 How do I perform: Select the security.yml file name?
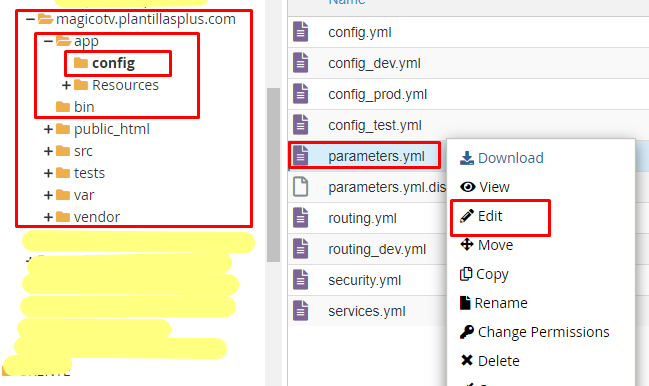point(365,281)
